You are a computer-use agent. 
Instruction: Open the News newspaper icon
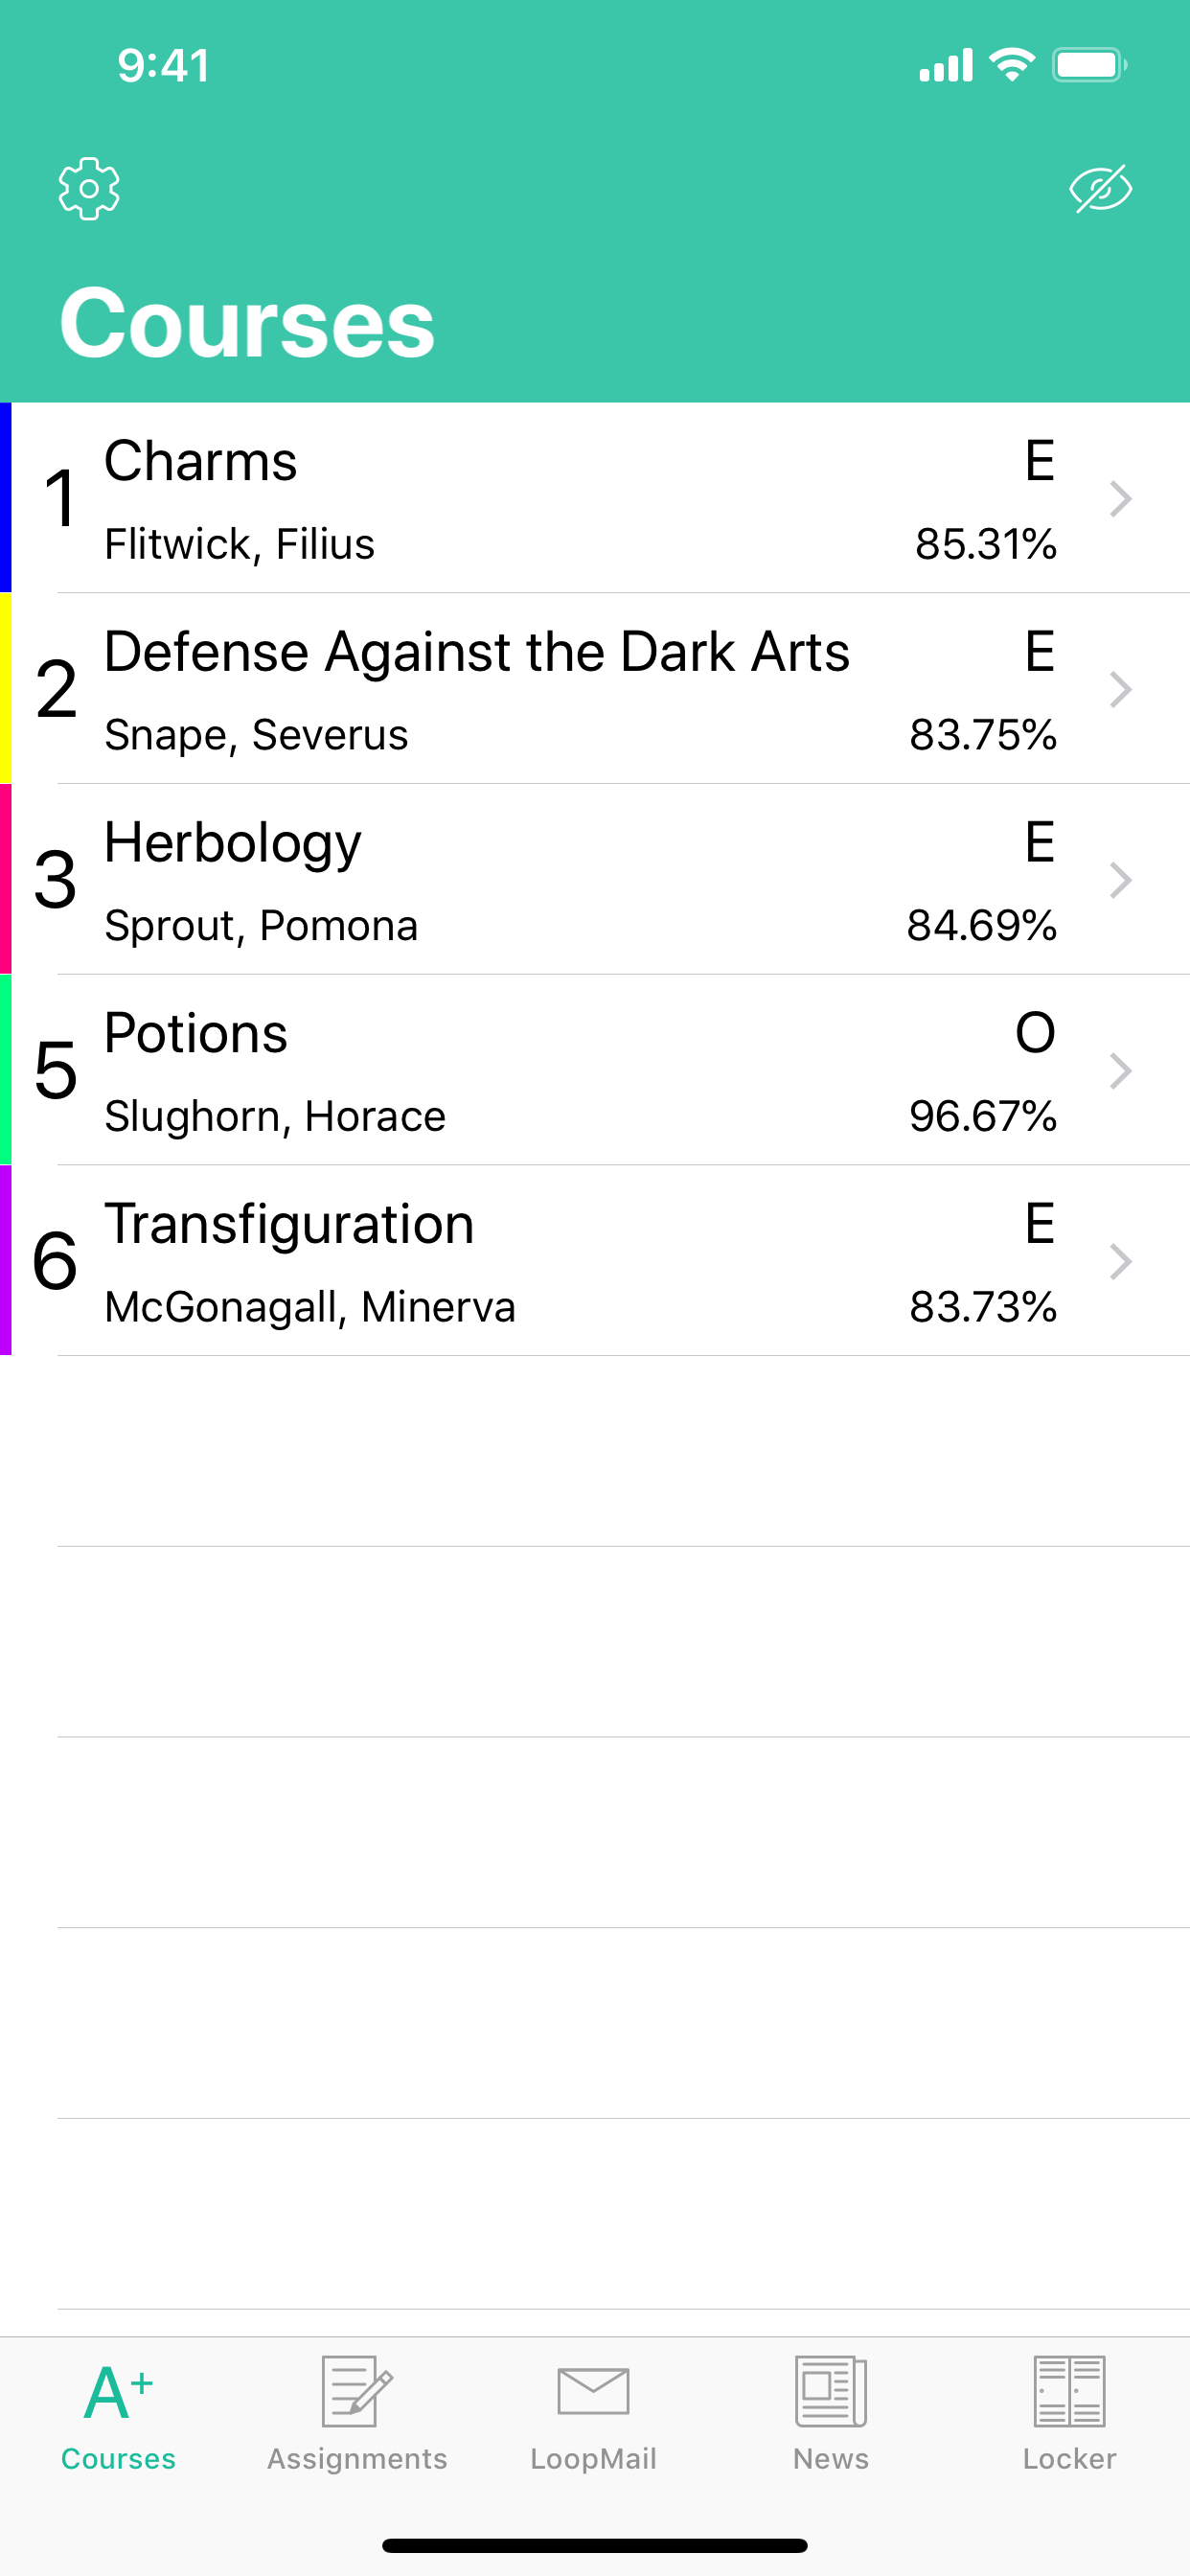831,2391
